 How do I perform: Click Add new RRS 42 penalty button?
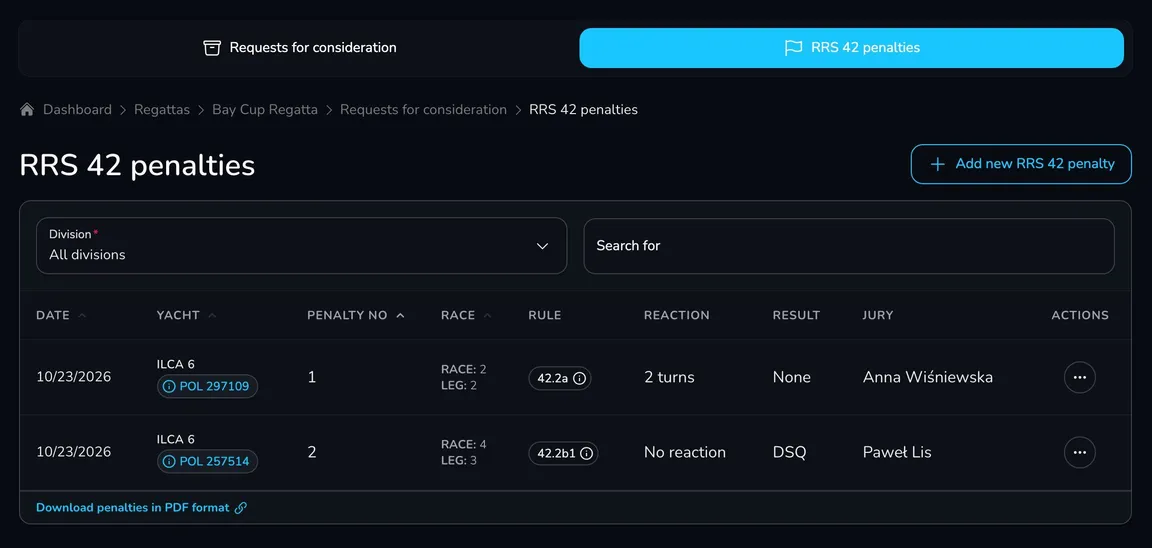(1021, 164)
